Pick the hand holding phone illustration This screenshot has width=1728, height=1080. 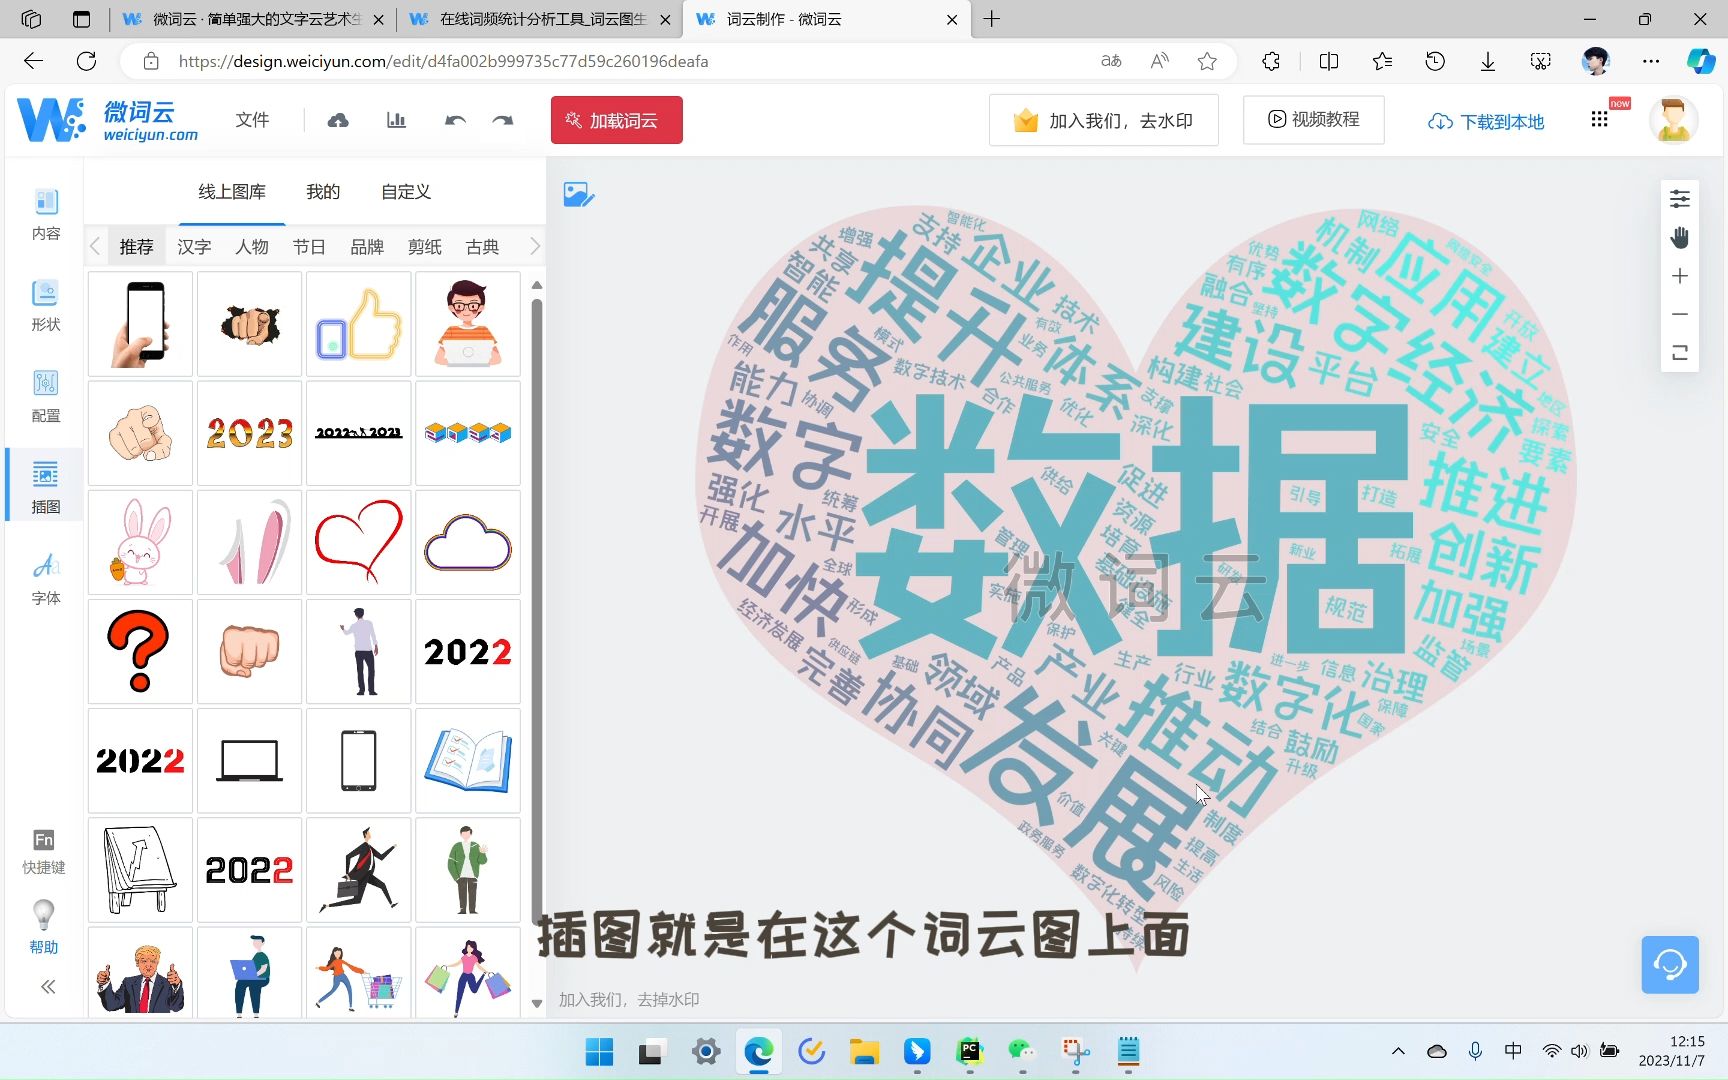(x=140, y=324)
